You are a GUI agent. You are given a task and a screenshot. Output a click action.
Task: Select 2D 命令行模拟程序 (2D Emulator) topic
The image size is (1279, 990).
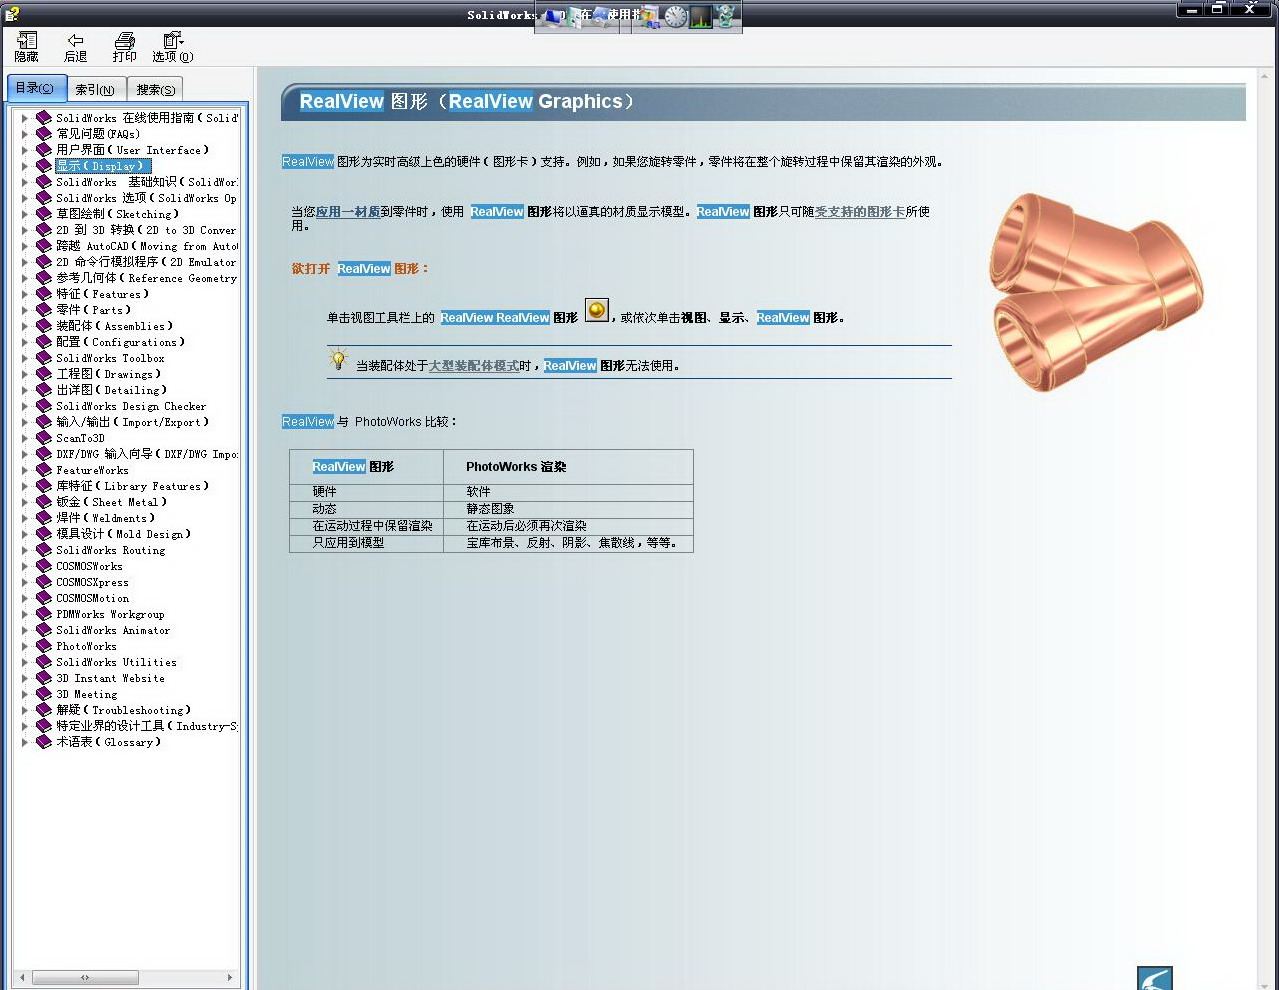coord(146,262)
